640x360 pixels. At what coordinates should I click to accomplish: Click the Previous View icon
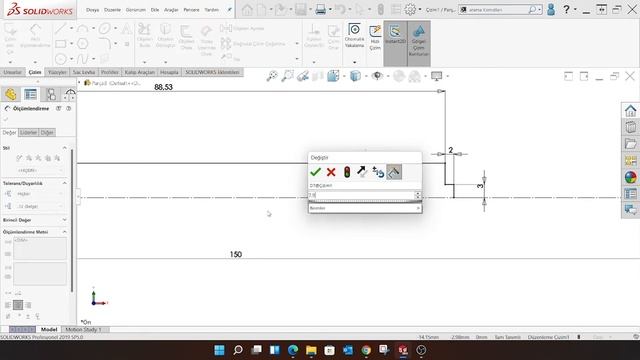tap(303, 76)
